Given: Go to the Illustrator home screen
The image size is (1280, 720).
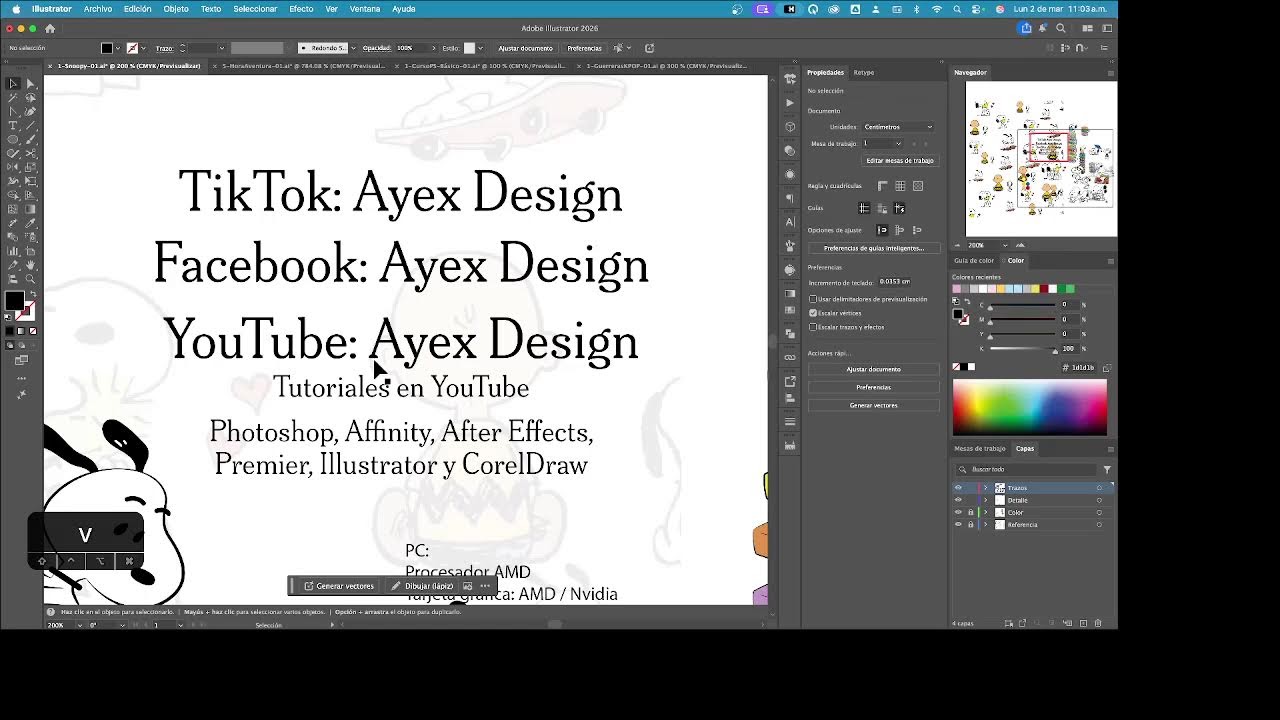Looking at the screenshot, I should [x=50, y=28].
